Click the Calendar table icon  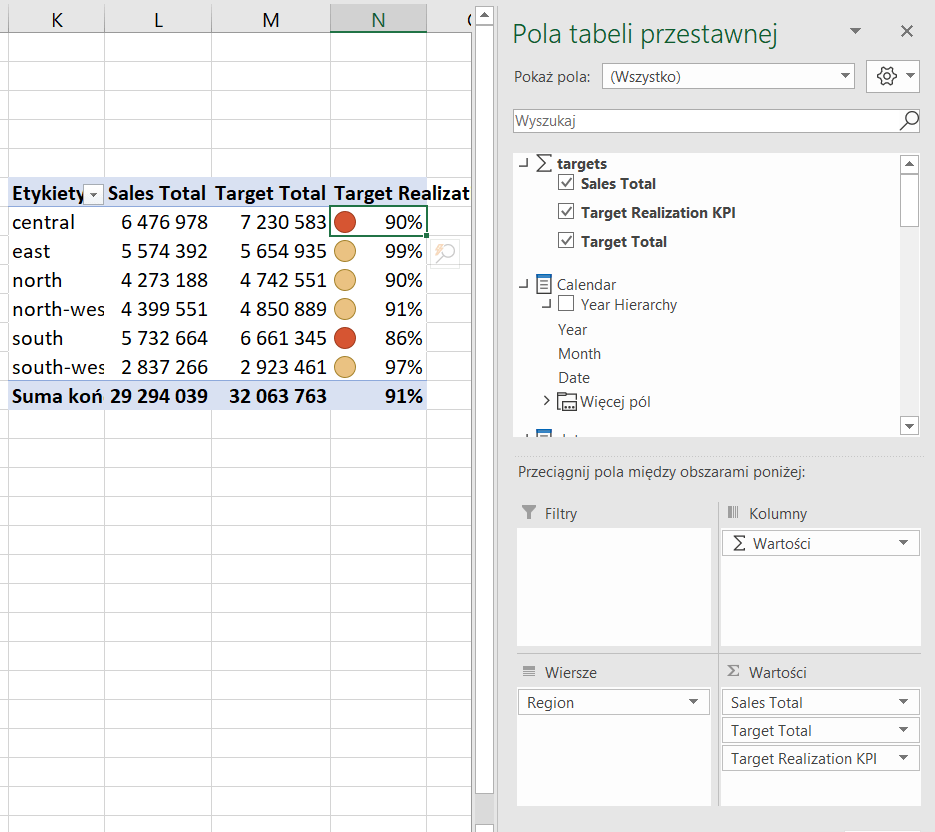click(544, 285)
